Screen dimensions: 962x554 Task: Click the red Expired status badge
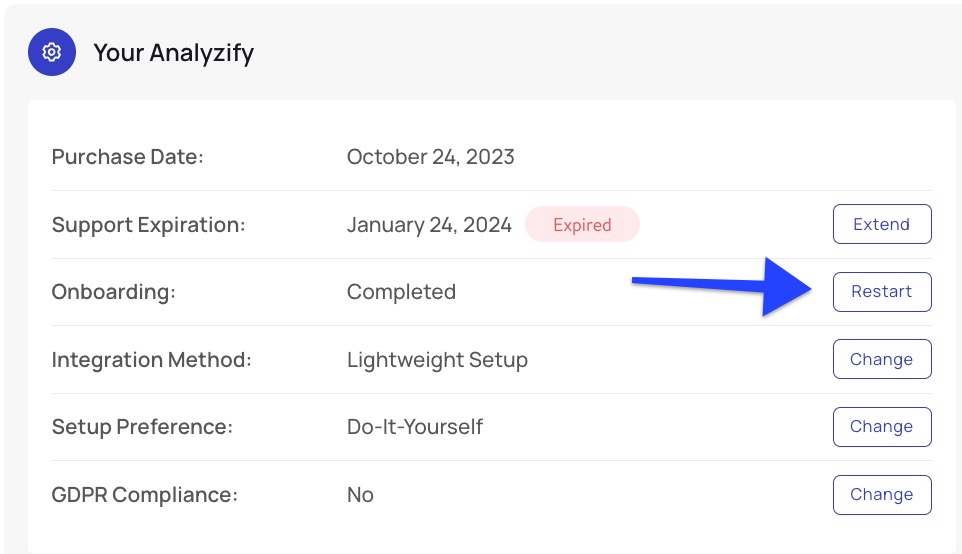582,225
